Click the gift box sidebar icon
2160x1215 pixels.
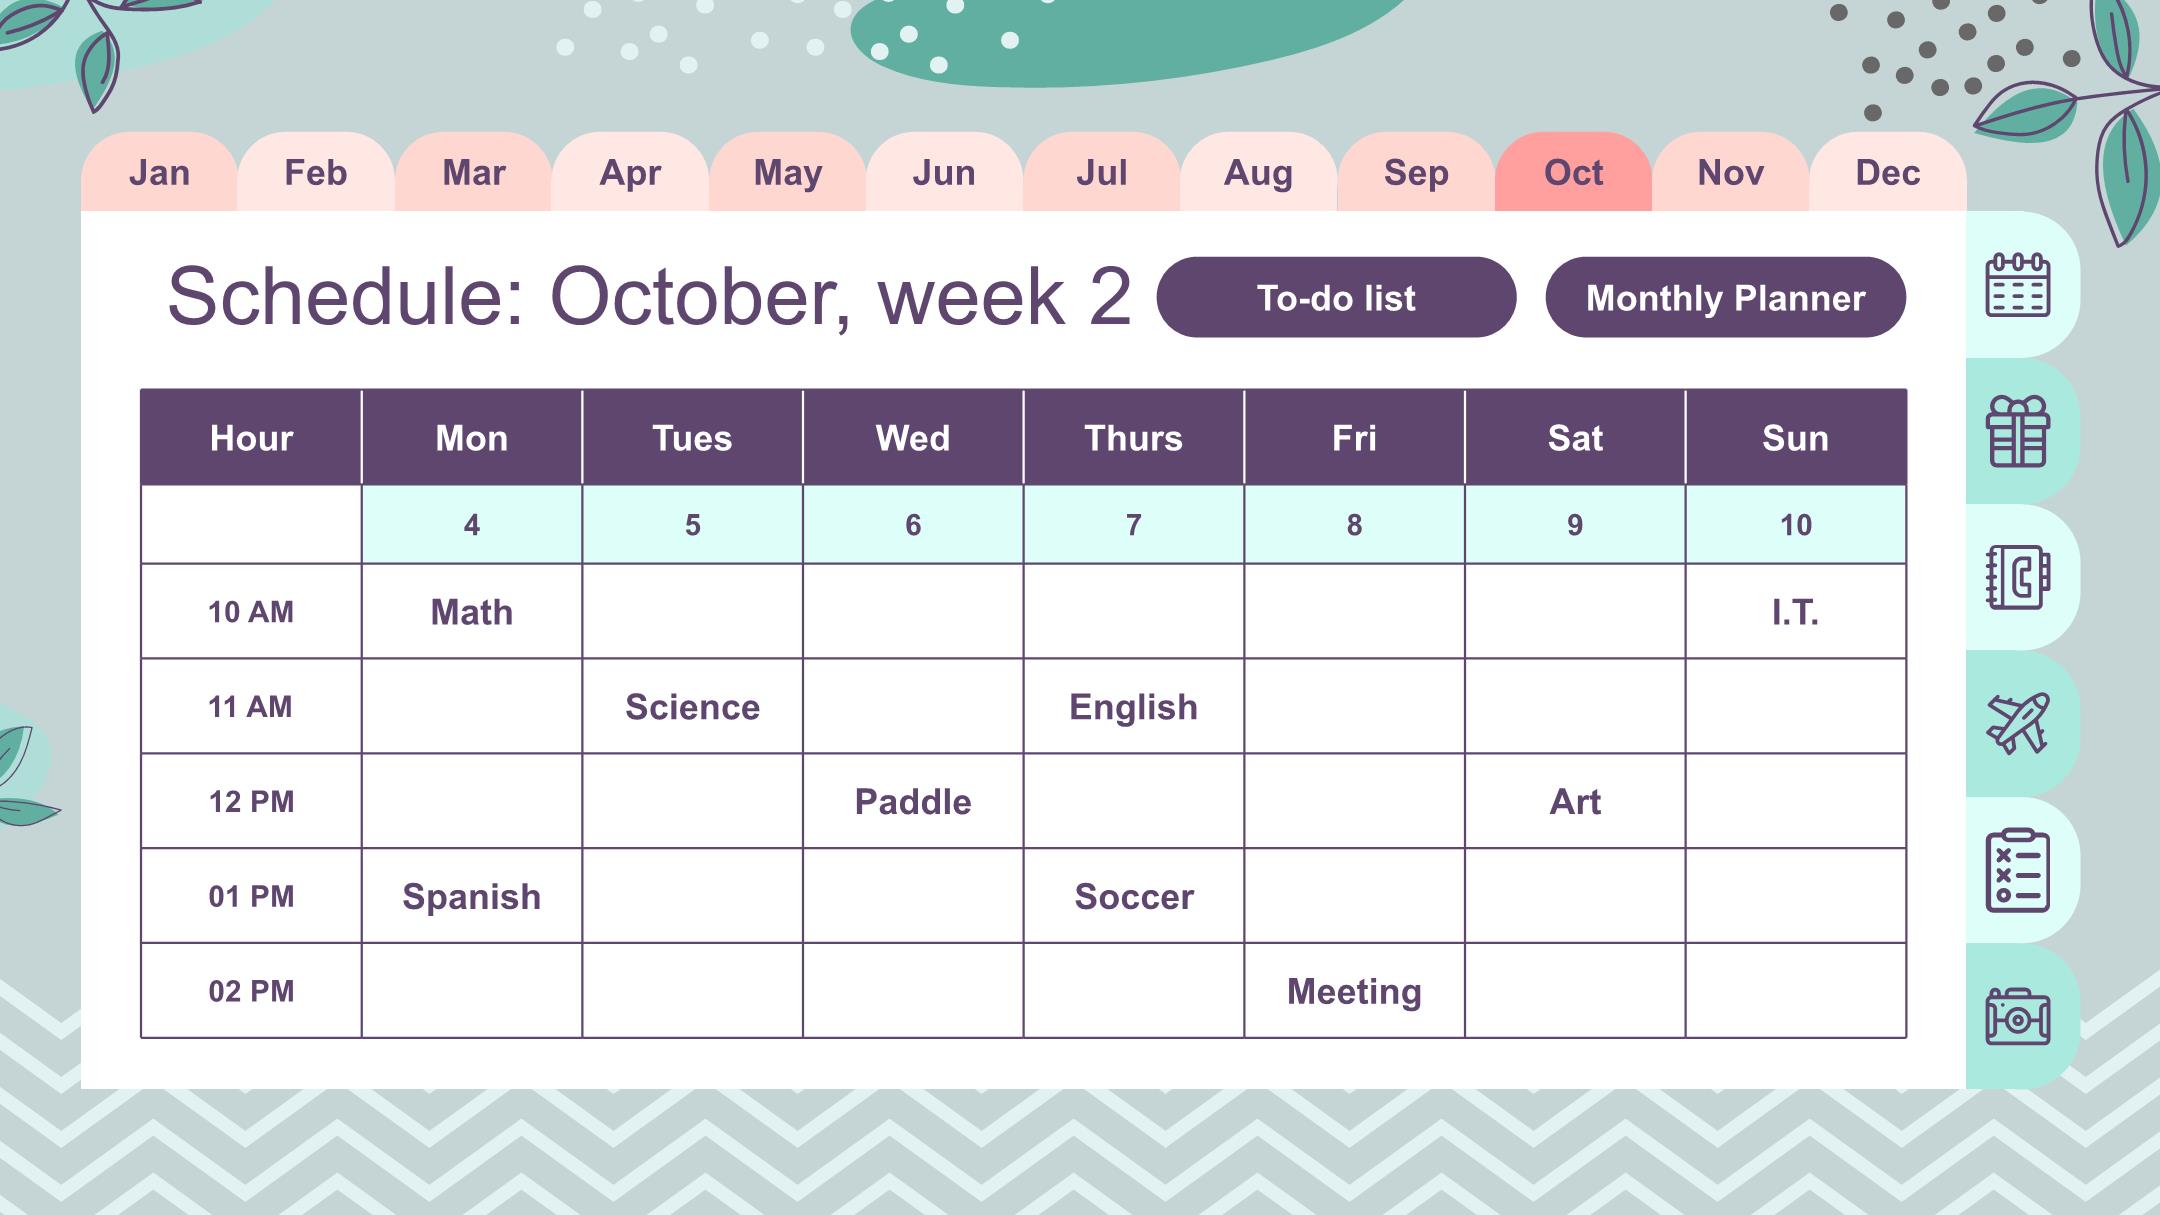pyautogui.click(x=2017, y=431)
